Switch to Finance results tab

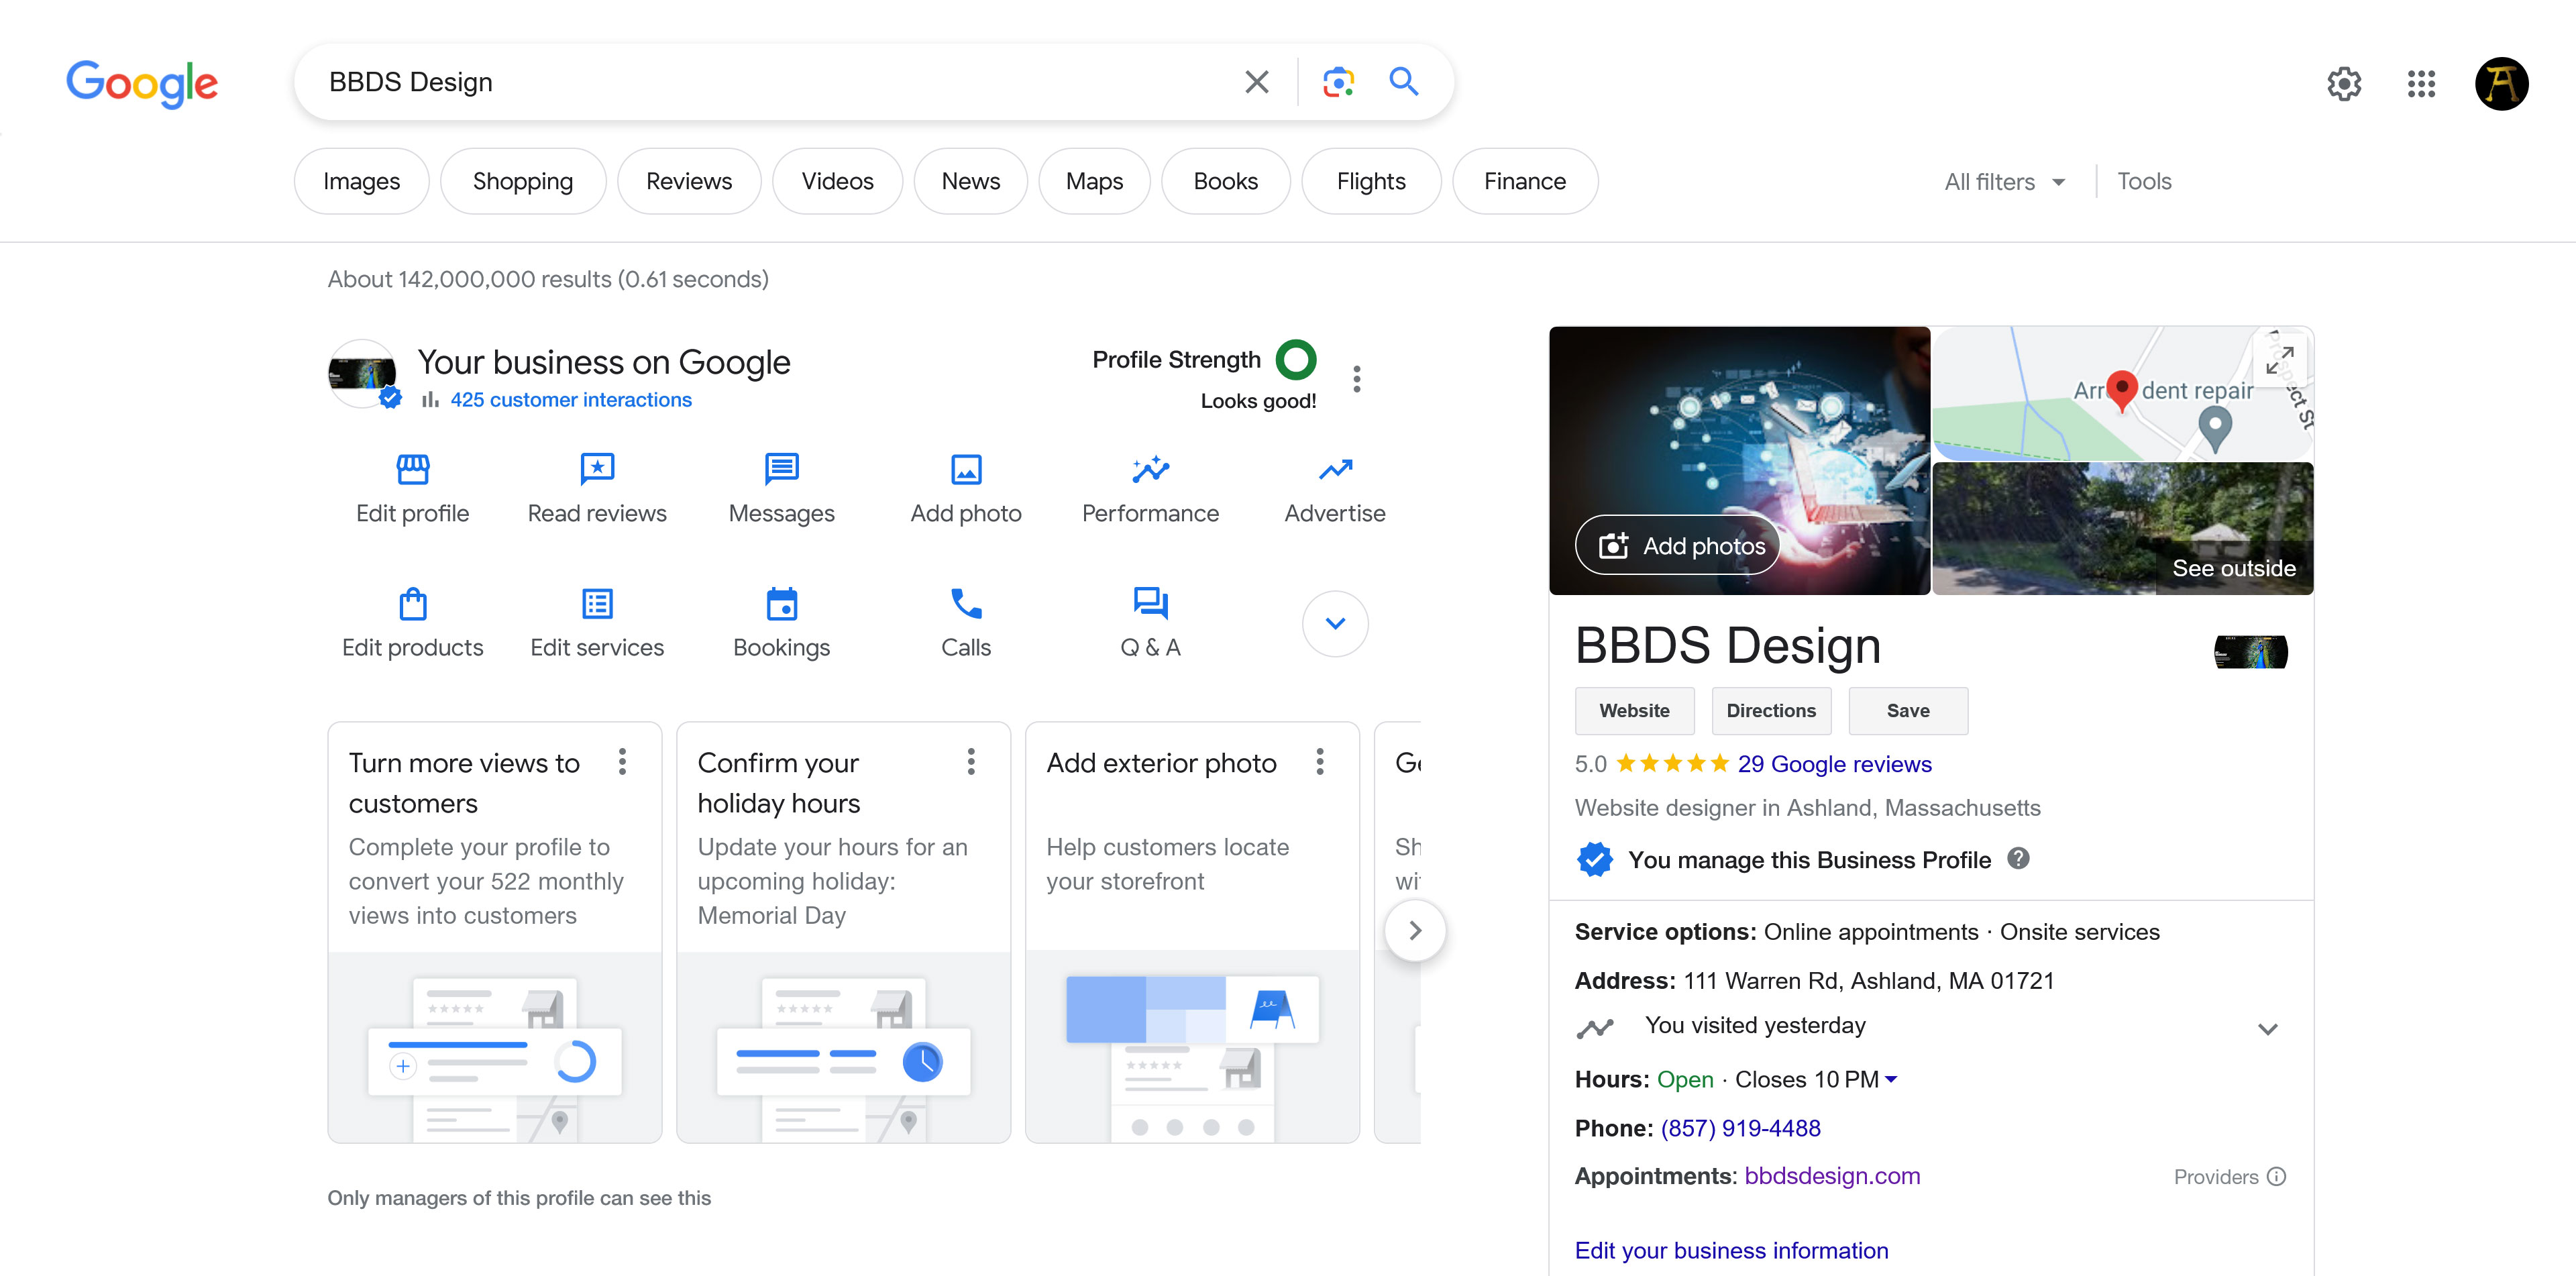(1525, 181)
